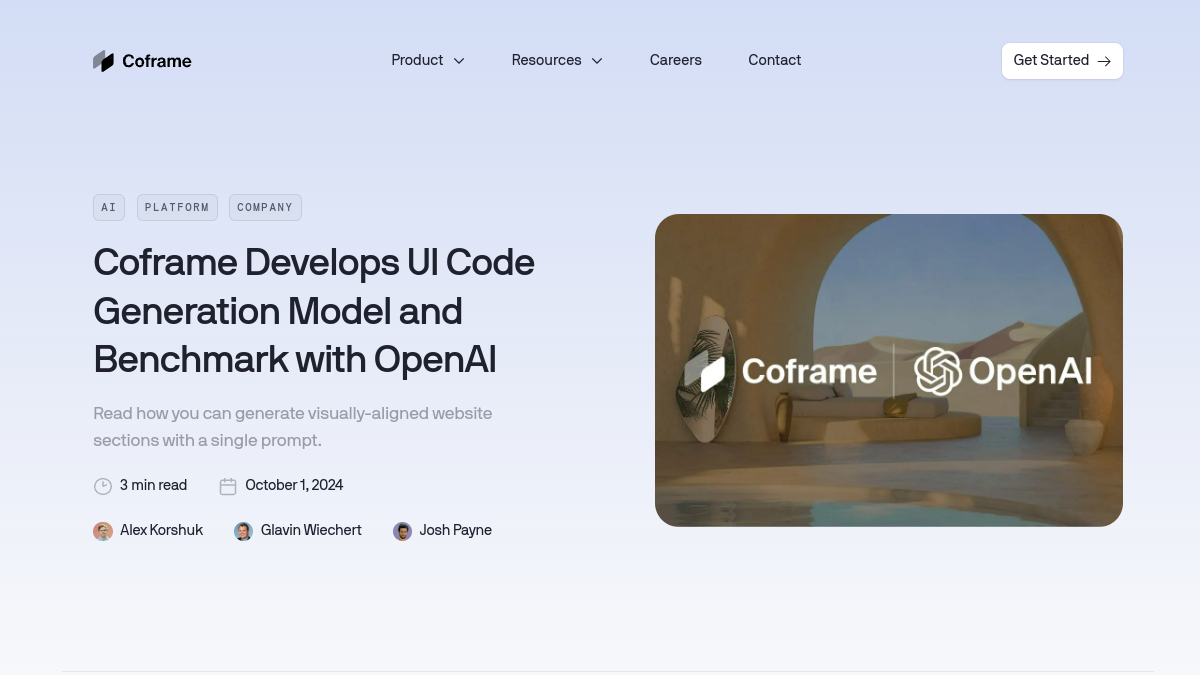Click the article headline about UI Code Generation
Image resolution: width=1200 pixels, height=675 pixels.
(x=314, y=310)
